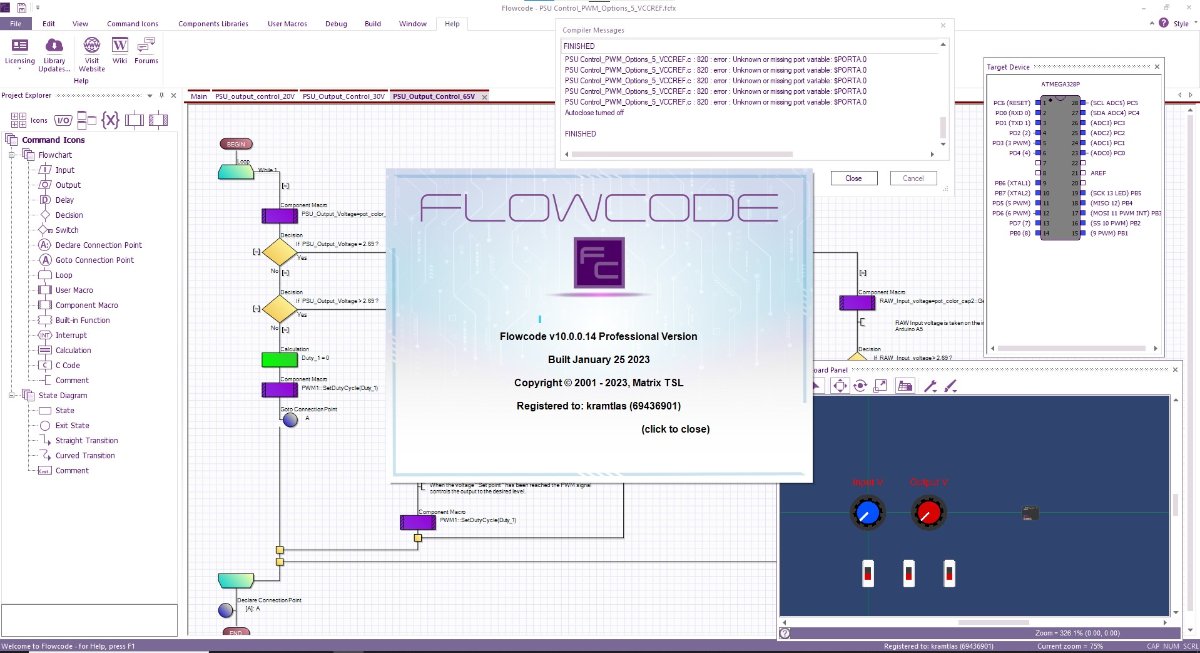Select the Curved Transition tree item
The width and height of the screenshot is (1200, 653).
[x=77, y=455]
